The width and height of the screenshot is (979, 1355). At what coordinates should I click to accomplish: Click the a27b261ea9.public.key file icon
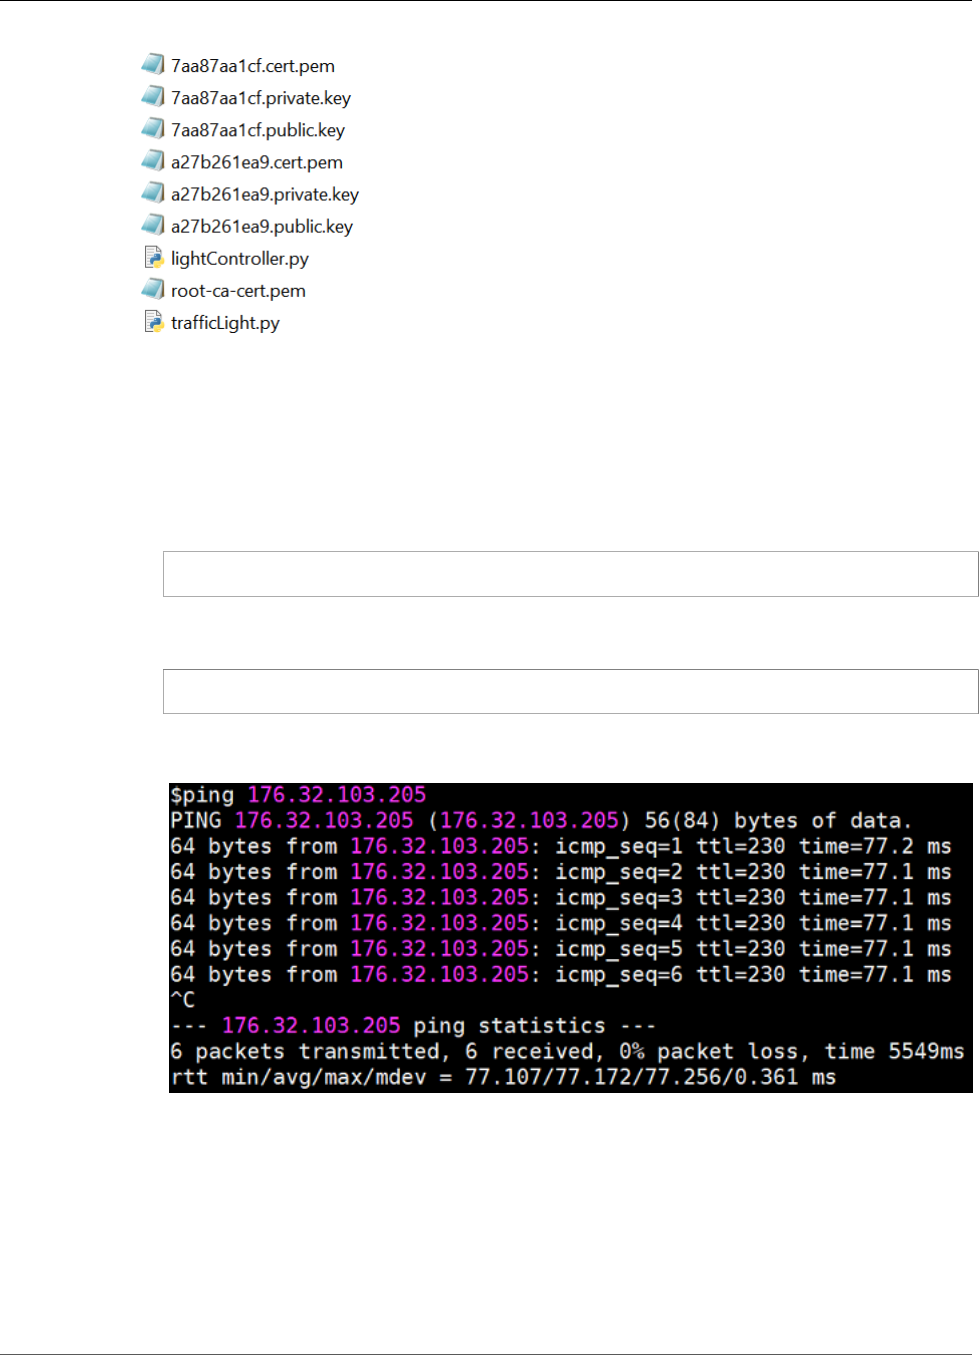pos(153,224)
